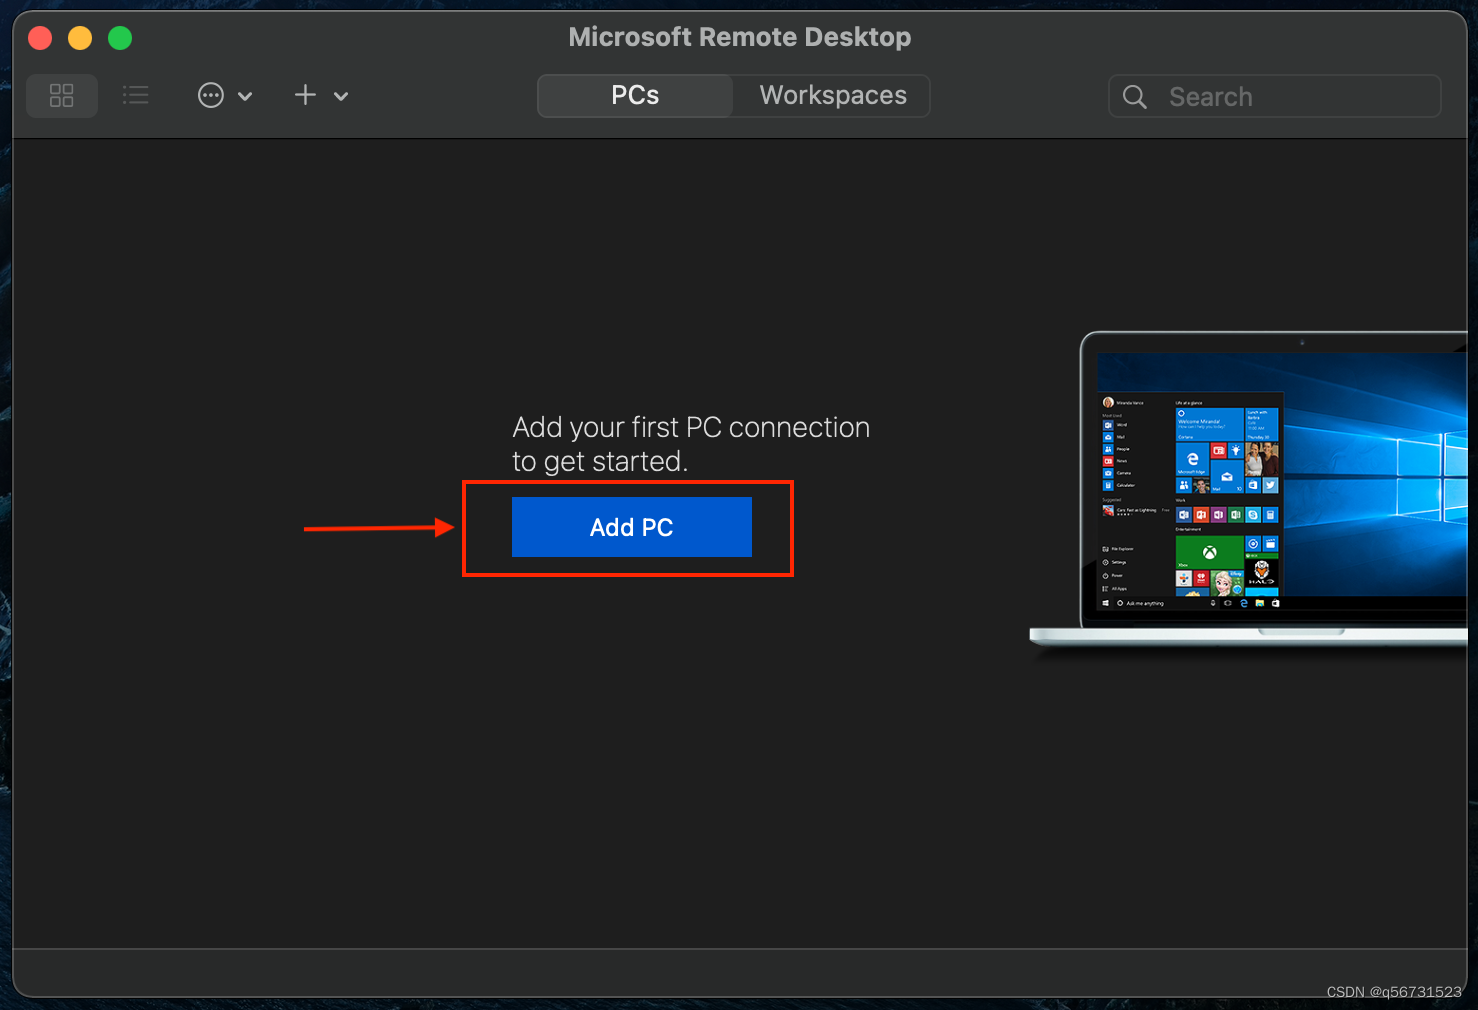Image resolution: width=1478 pixels, height=1010 pixels.
Task: Click the magnifying glass search icon
Action: [x=1135, y=97]
